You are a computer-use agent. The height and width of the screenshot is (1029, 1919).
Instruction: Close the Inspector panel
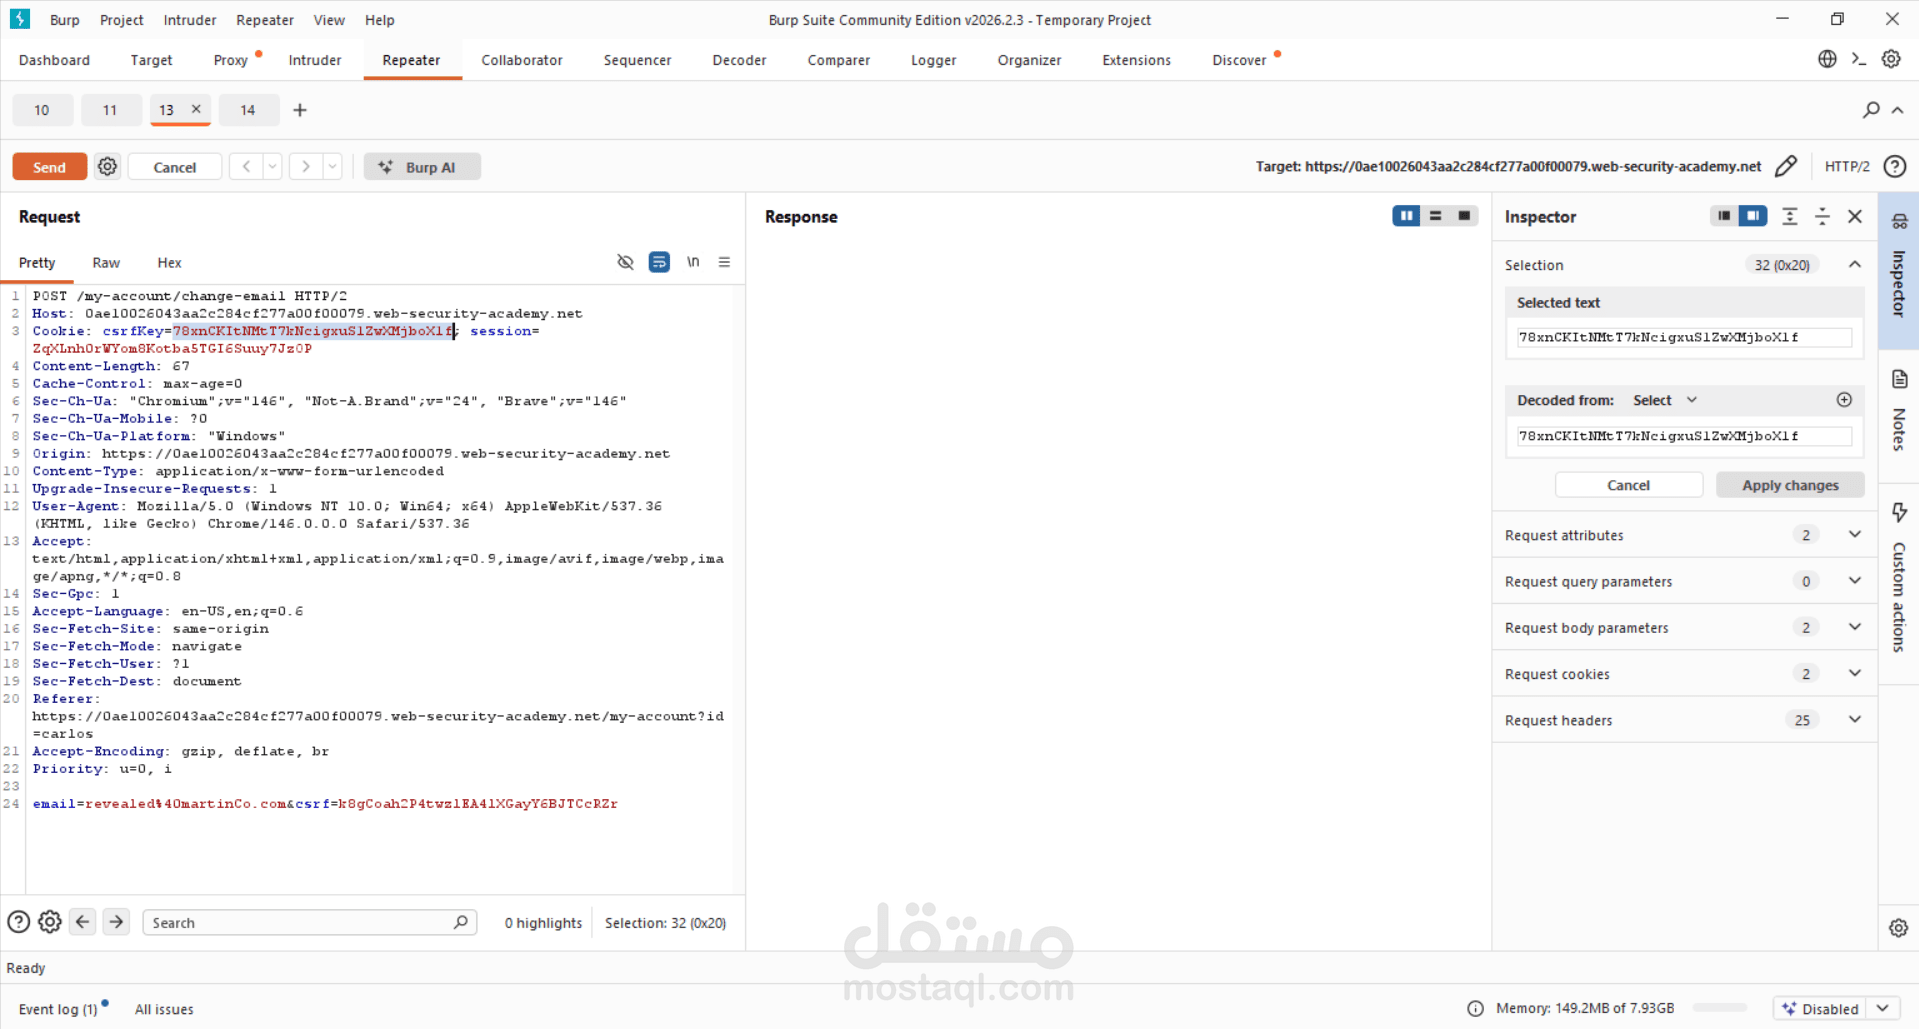1855,216
